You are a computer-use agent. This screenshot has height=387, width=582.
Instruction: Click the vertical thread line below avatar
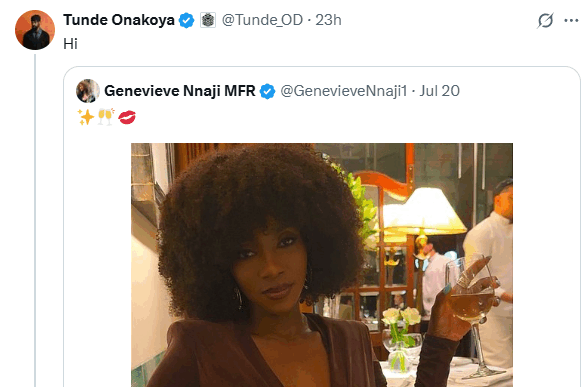point(35,220)
